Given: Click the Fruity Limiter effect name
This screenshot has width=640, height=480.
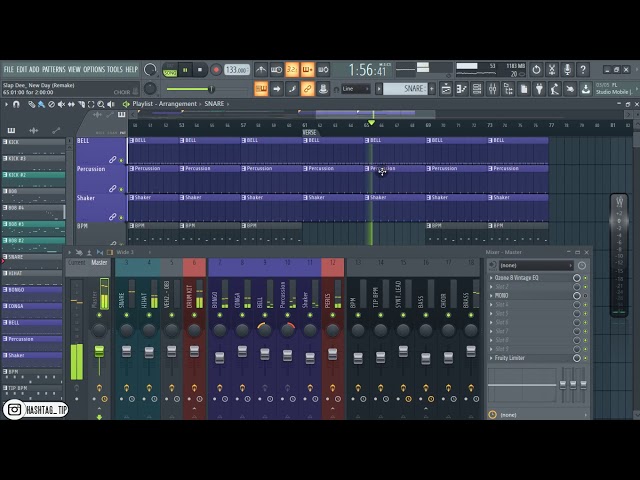Looking at the screenshot, I should tap(509, 358).
